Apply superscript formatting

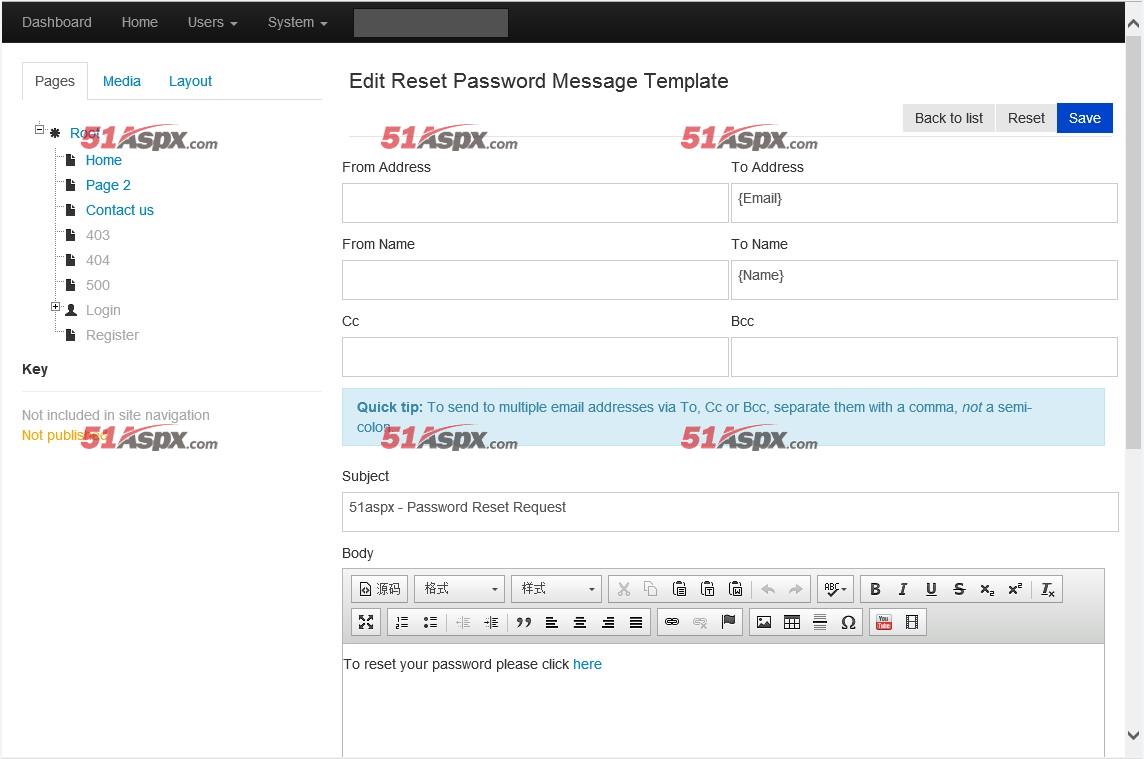click(1015, 589)
